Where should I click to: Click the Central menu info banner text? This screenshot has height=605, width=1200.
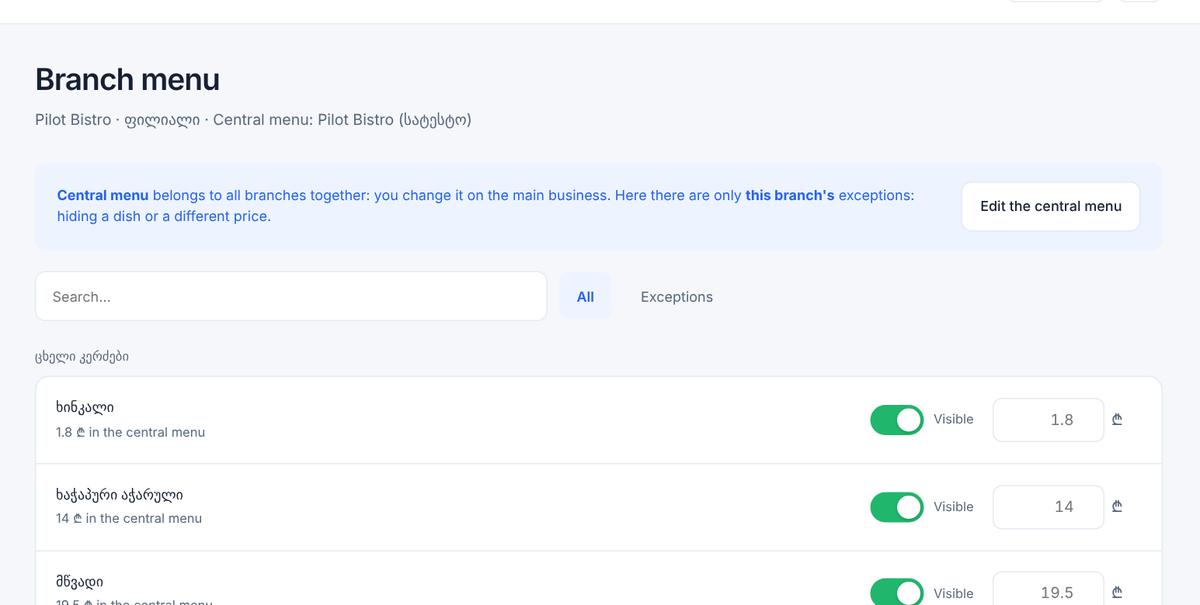point(486,206)
